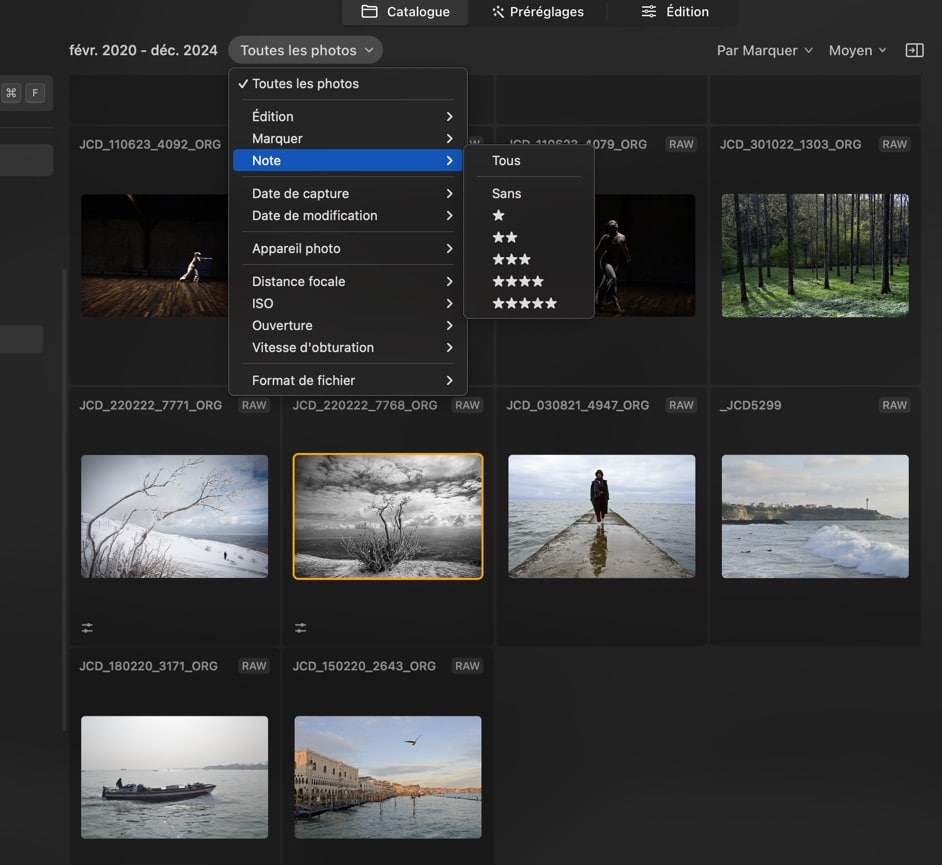Click the Préréglages magic wand icon
The height and width of the screenshot is (865, 942).
(x=497, y=11)
